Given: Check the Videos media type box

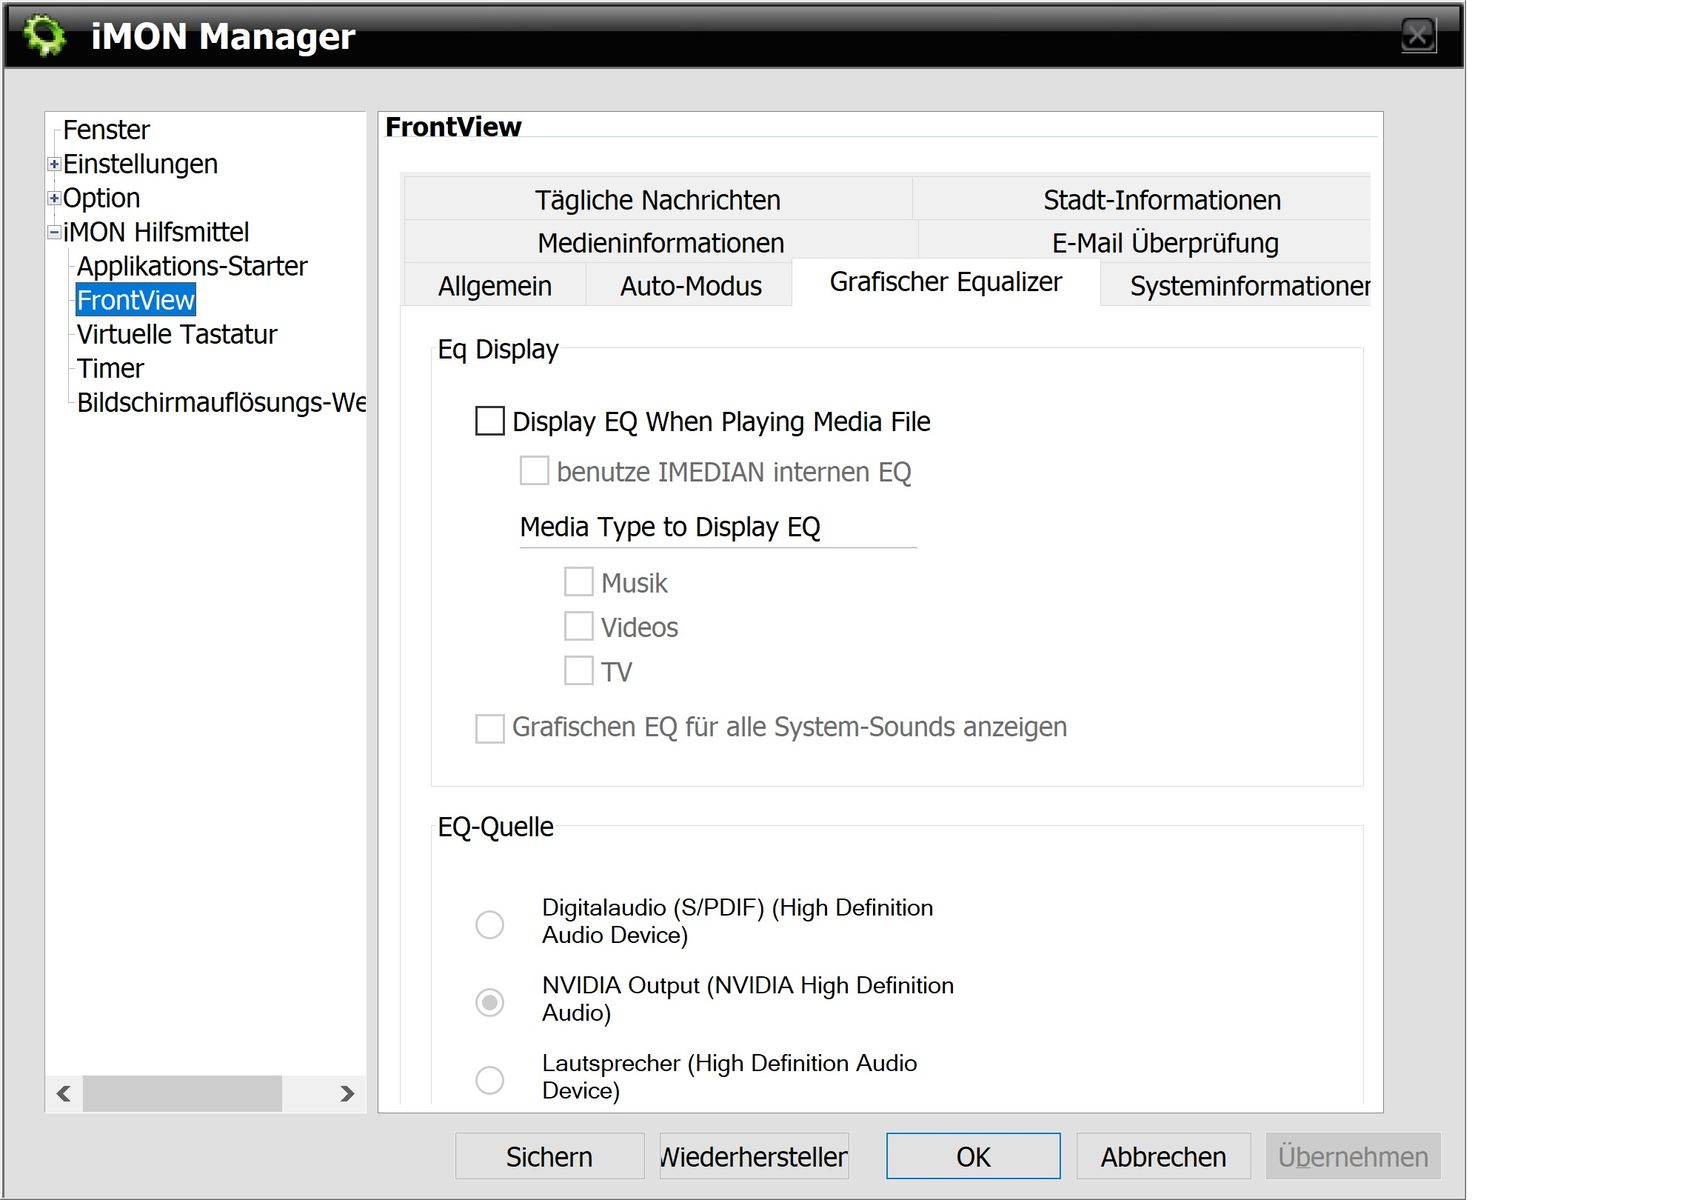Looking at the screenshot, I should click(x=578, y=626).
